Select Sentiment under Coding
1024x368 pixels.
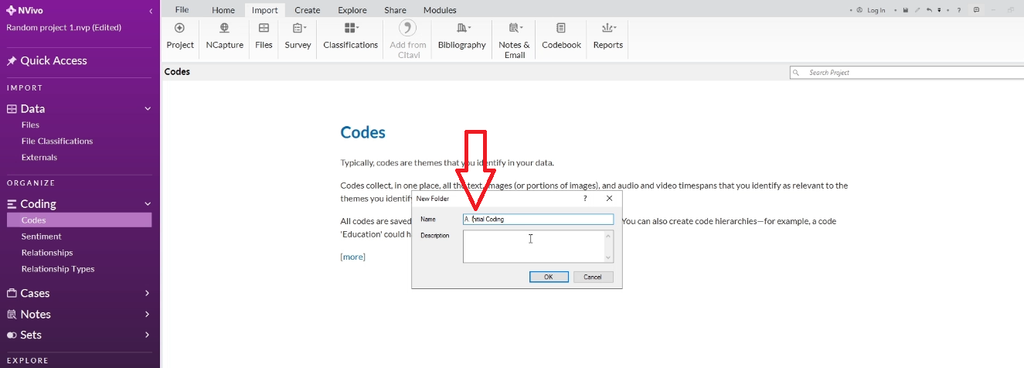(41, 236)
